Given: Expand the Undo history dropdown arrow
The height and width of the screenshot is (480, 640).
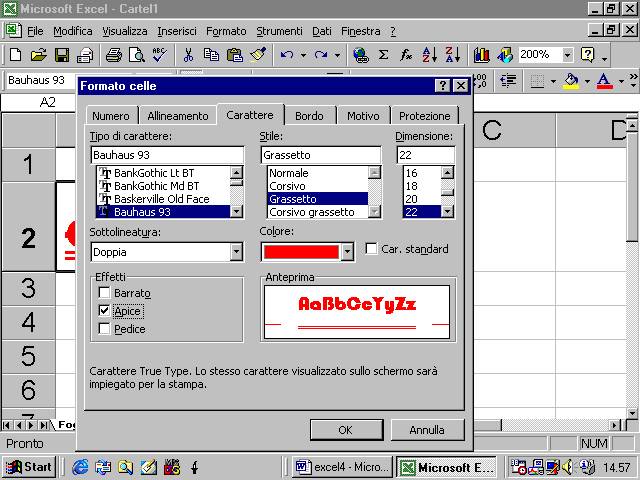Looking at the screenshot, I should coord(303,55).
